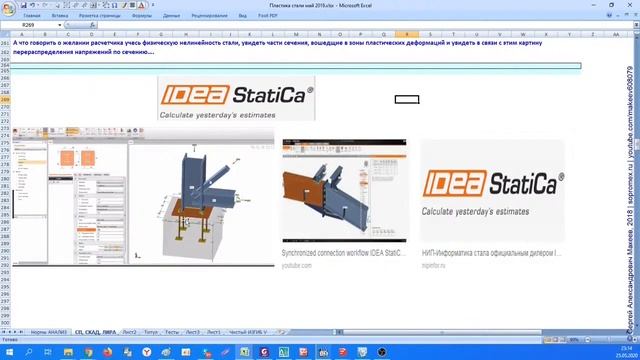The image size is (640, 360).
Task: Click zoom out minus button on zoom slider
Action: [x=588, y=340]
